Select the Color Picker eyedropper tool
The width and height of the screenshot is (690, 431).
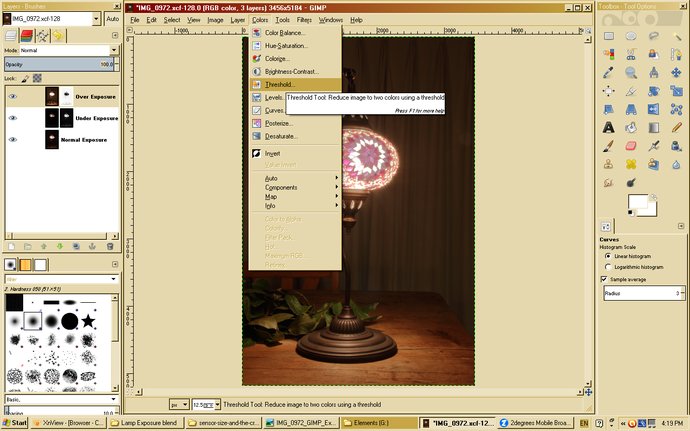[x=609, y=72]
